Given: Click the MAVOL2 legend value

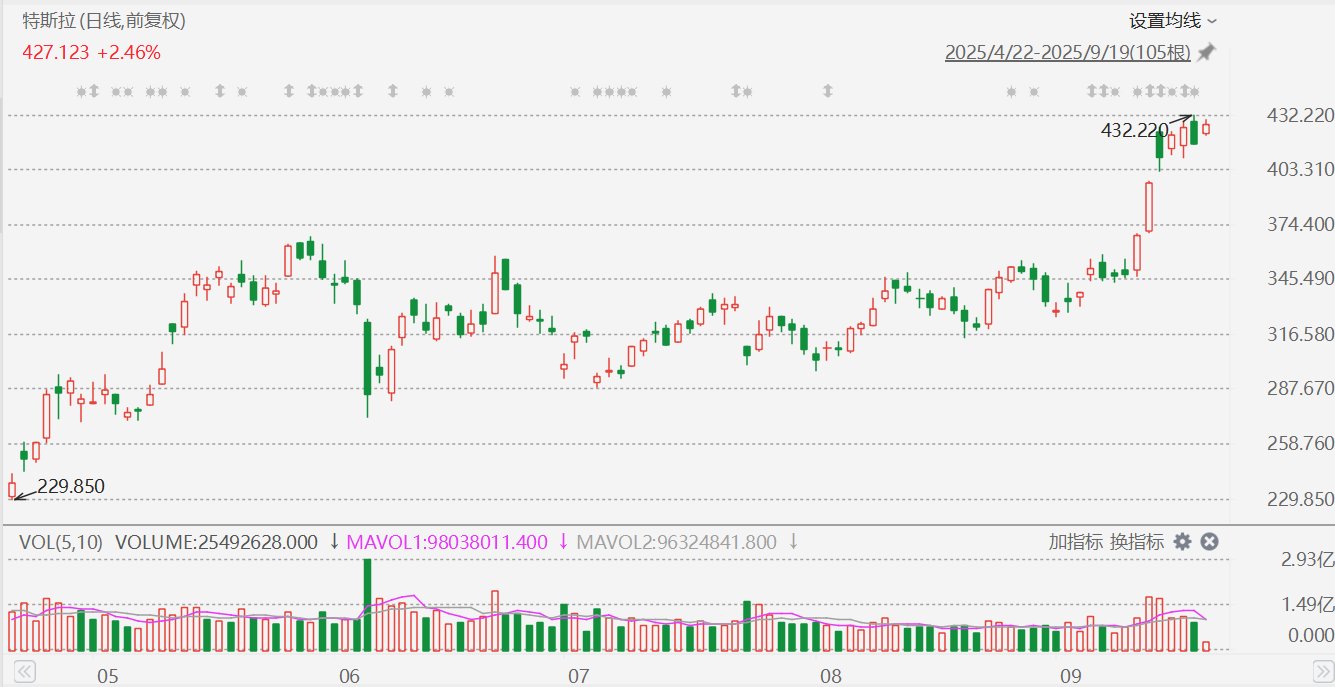Looking at the screenshot, I should (x=677, y=542).
